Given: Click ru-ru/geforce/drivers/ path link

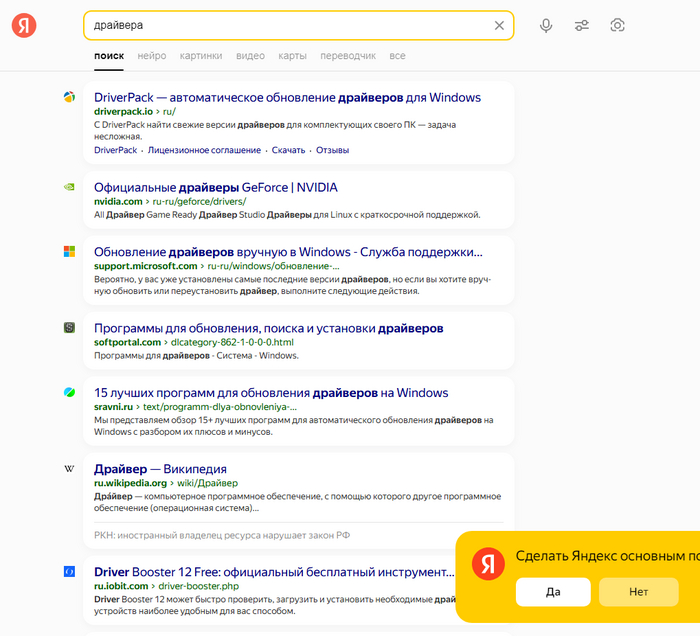Looking at the screenshot, I should click(x=199, y=202).
